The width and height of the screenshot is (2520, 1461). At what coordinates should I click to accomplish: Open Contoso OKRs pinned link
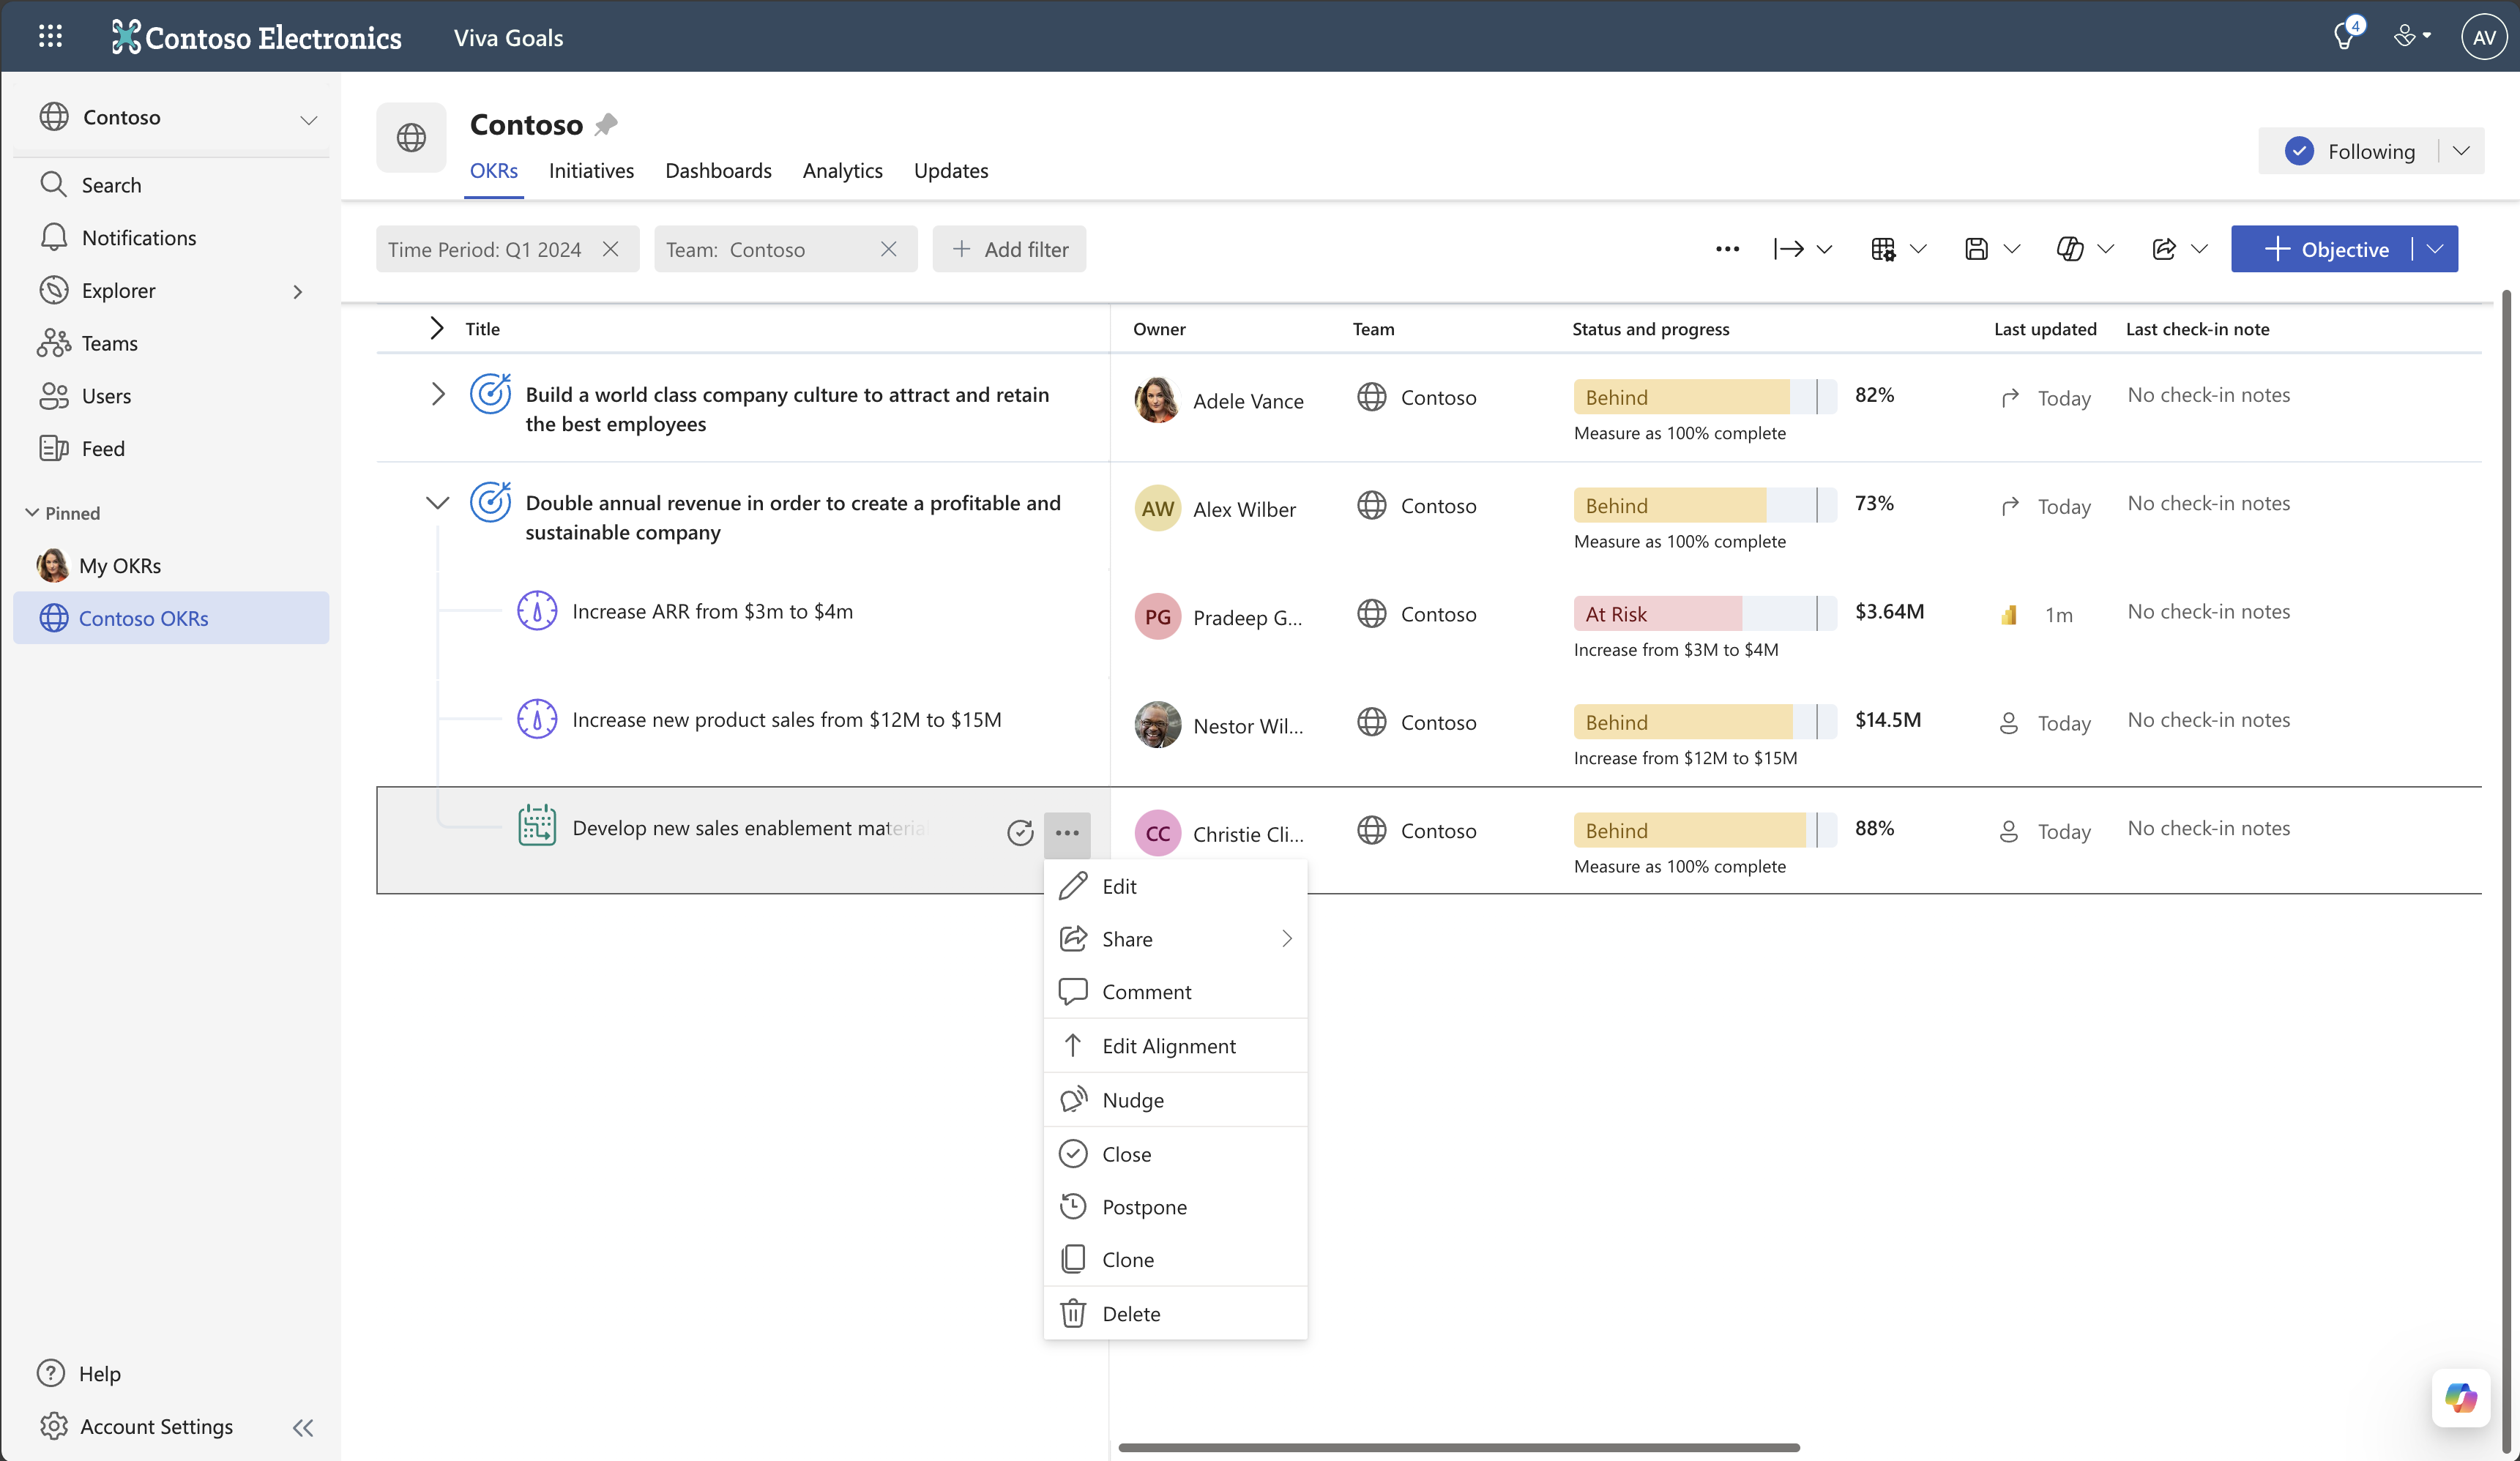tap(171, 618)
